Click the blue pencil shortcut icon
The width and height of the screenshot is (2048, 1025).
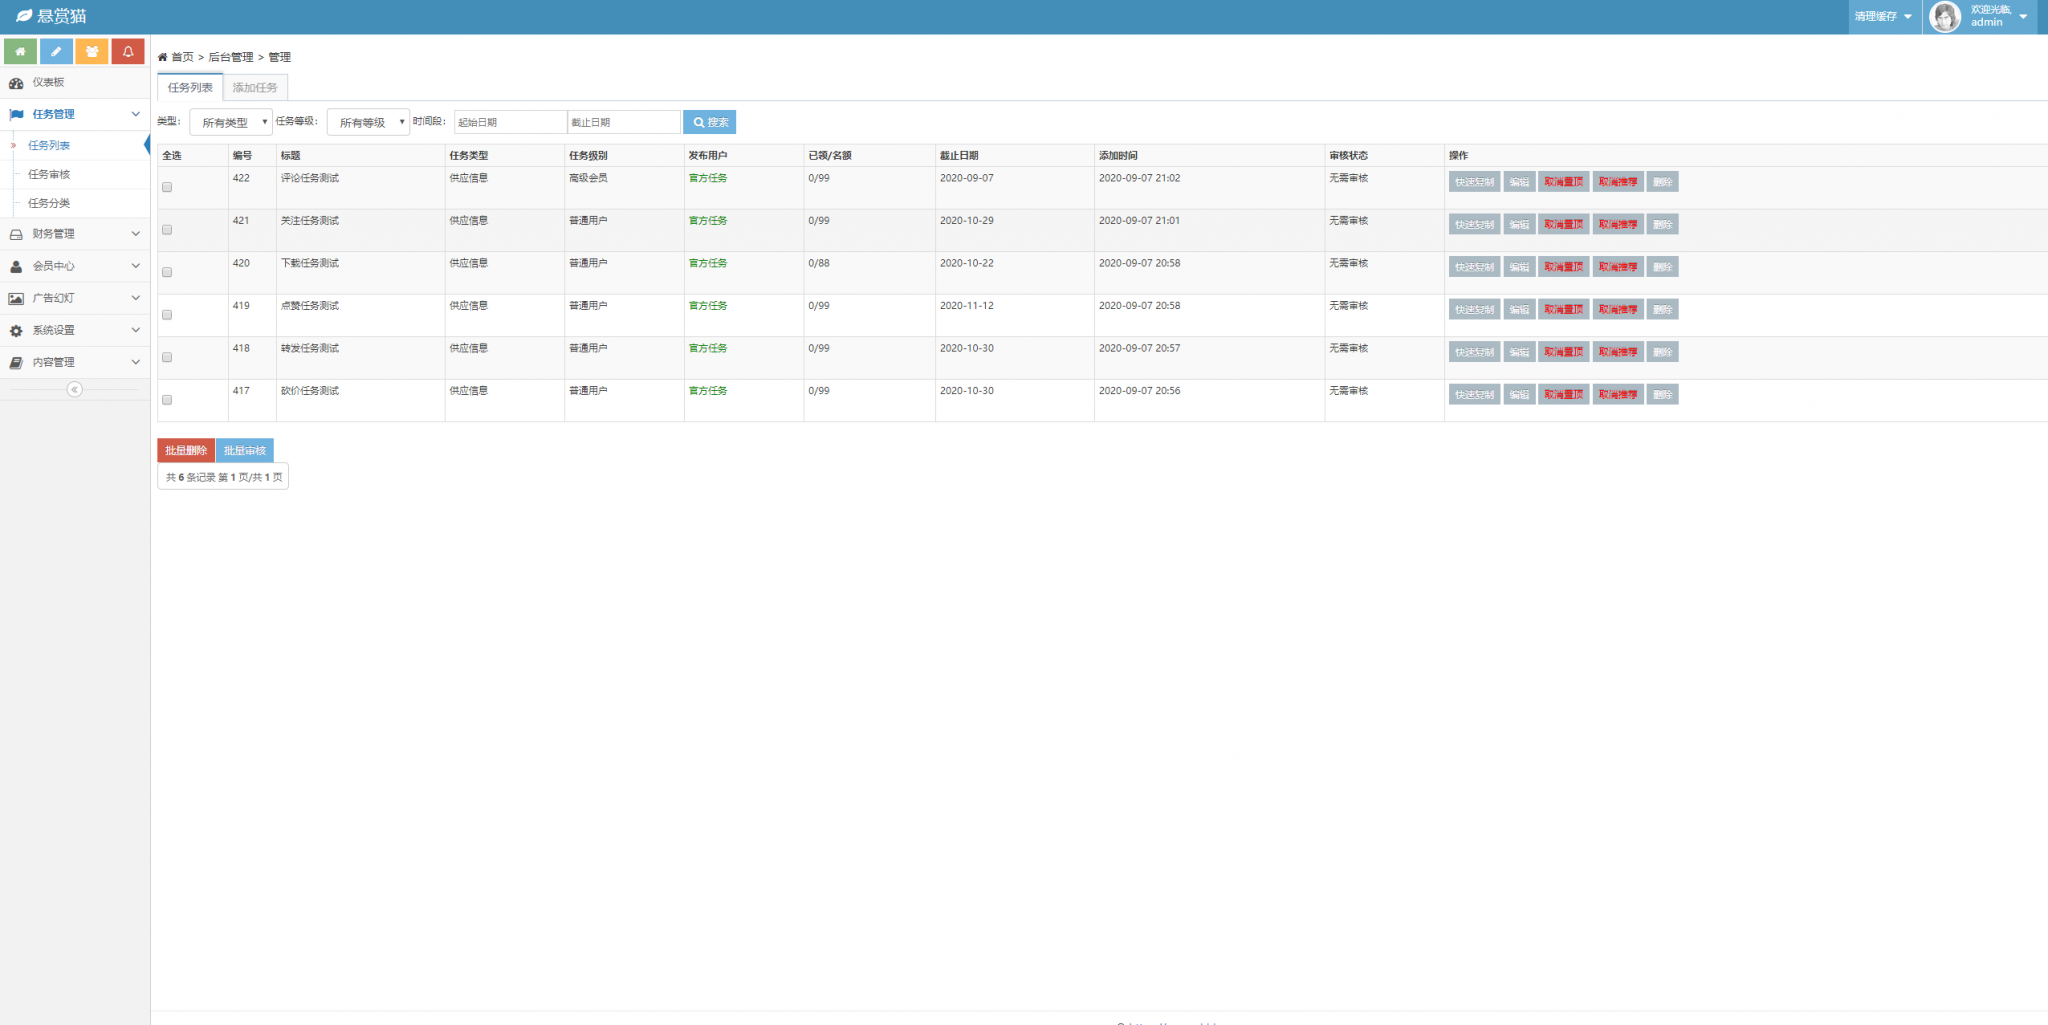(x=56, y=51)
